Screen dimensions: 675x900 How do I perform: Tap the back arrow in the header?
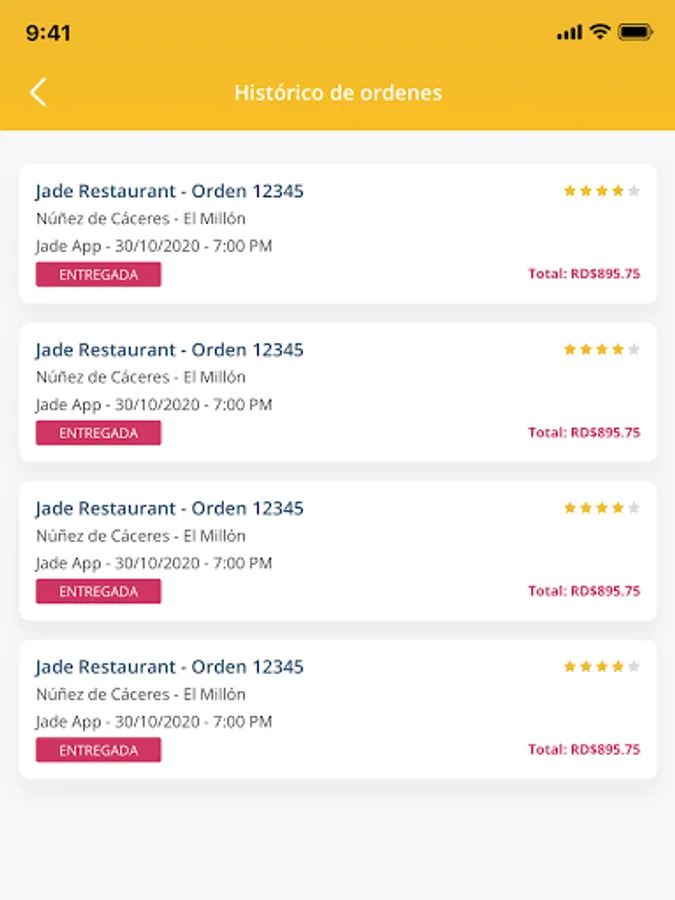point(38,93)
